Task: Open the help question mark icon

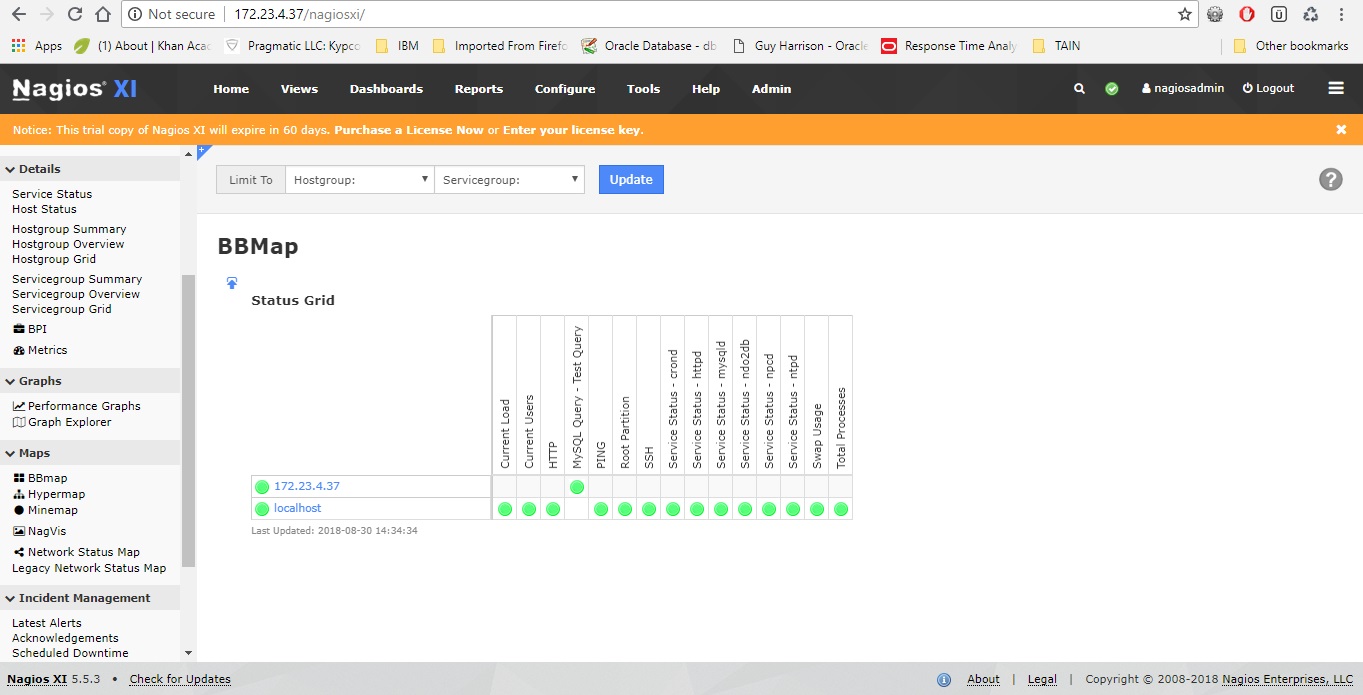Action: pos(1330,179)
